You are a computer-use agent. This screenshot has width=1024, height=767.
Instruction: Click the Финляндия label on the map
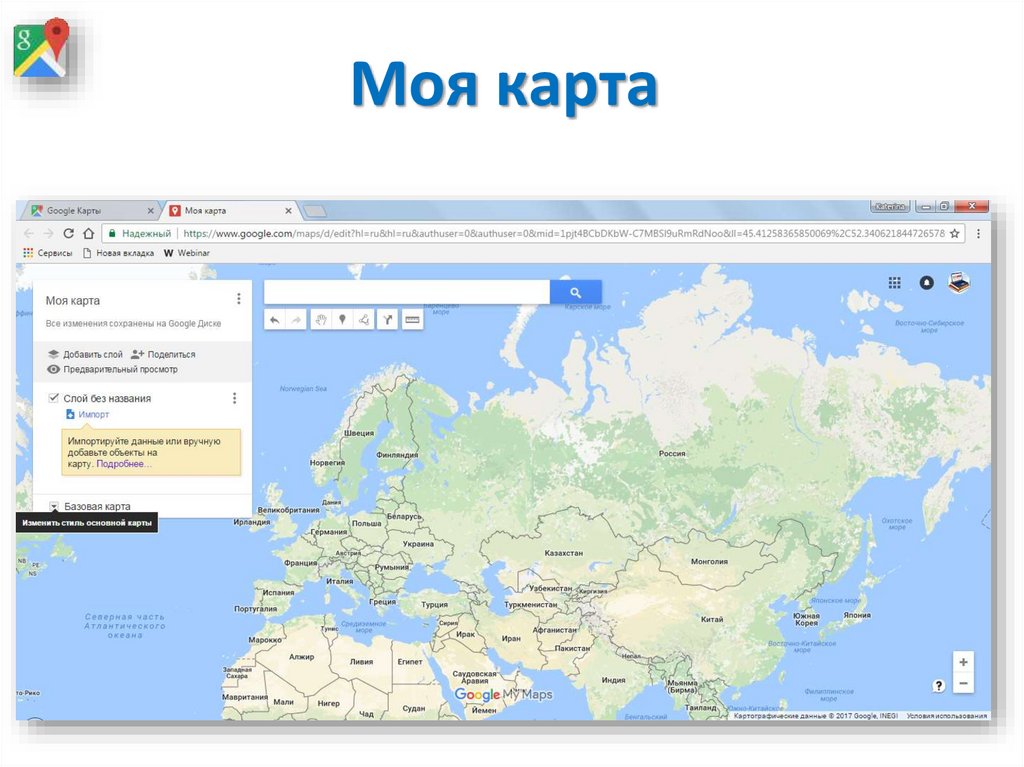(x=397, y=455)
